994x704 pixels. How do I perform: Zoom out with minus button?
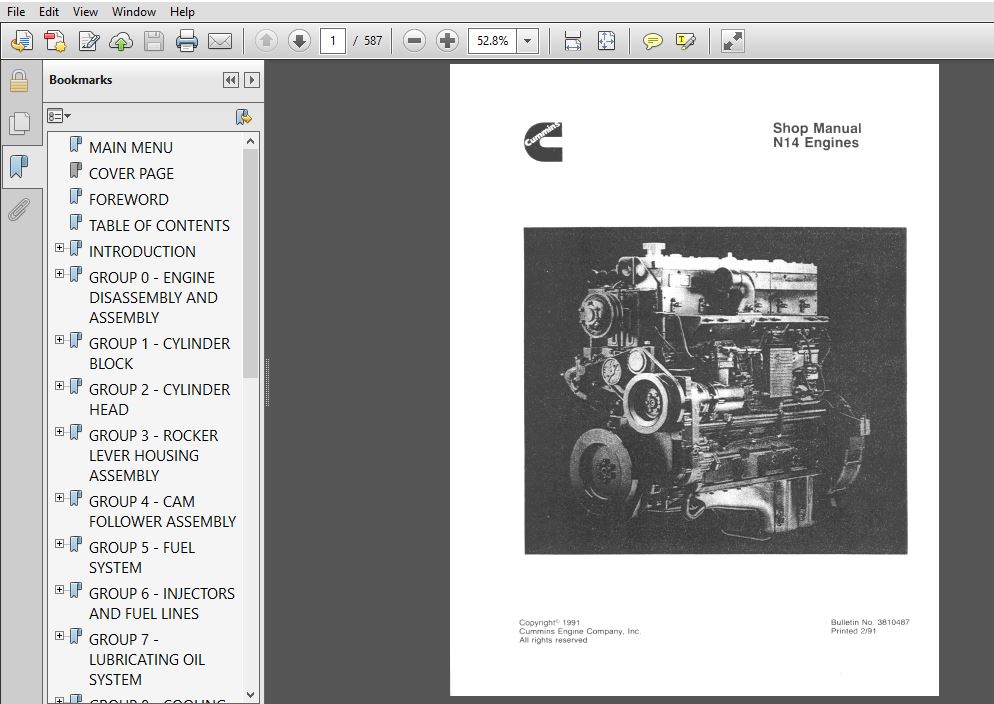coord(414,41)
